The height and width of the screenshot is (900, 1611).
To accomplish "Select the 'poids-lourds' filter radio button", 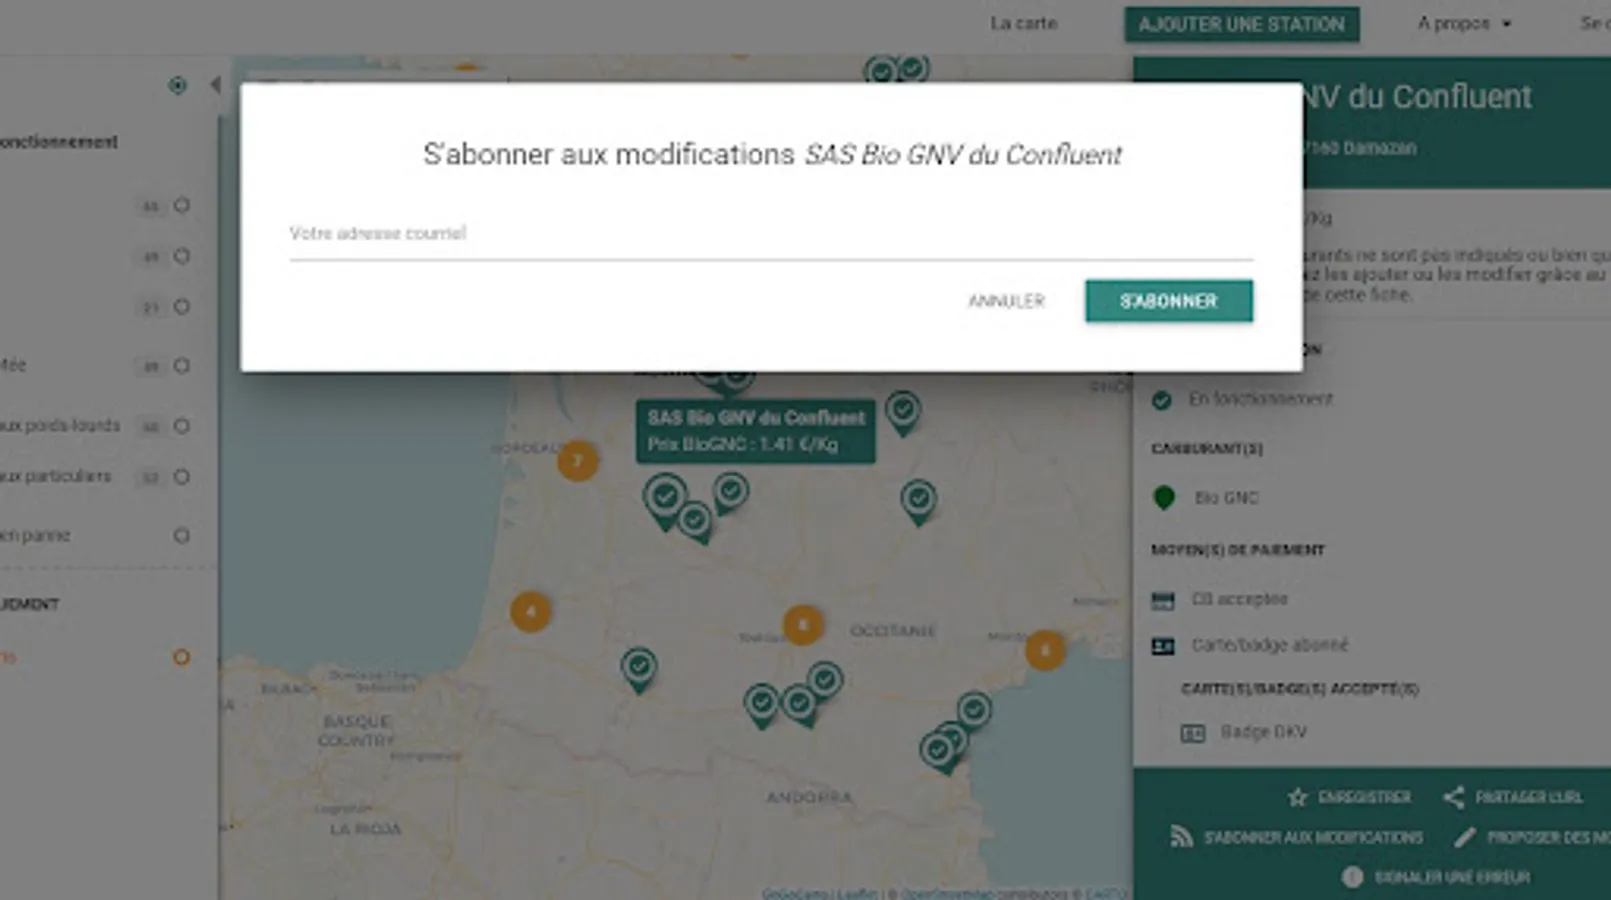I will (181, 426).
